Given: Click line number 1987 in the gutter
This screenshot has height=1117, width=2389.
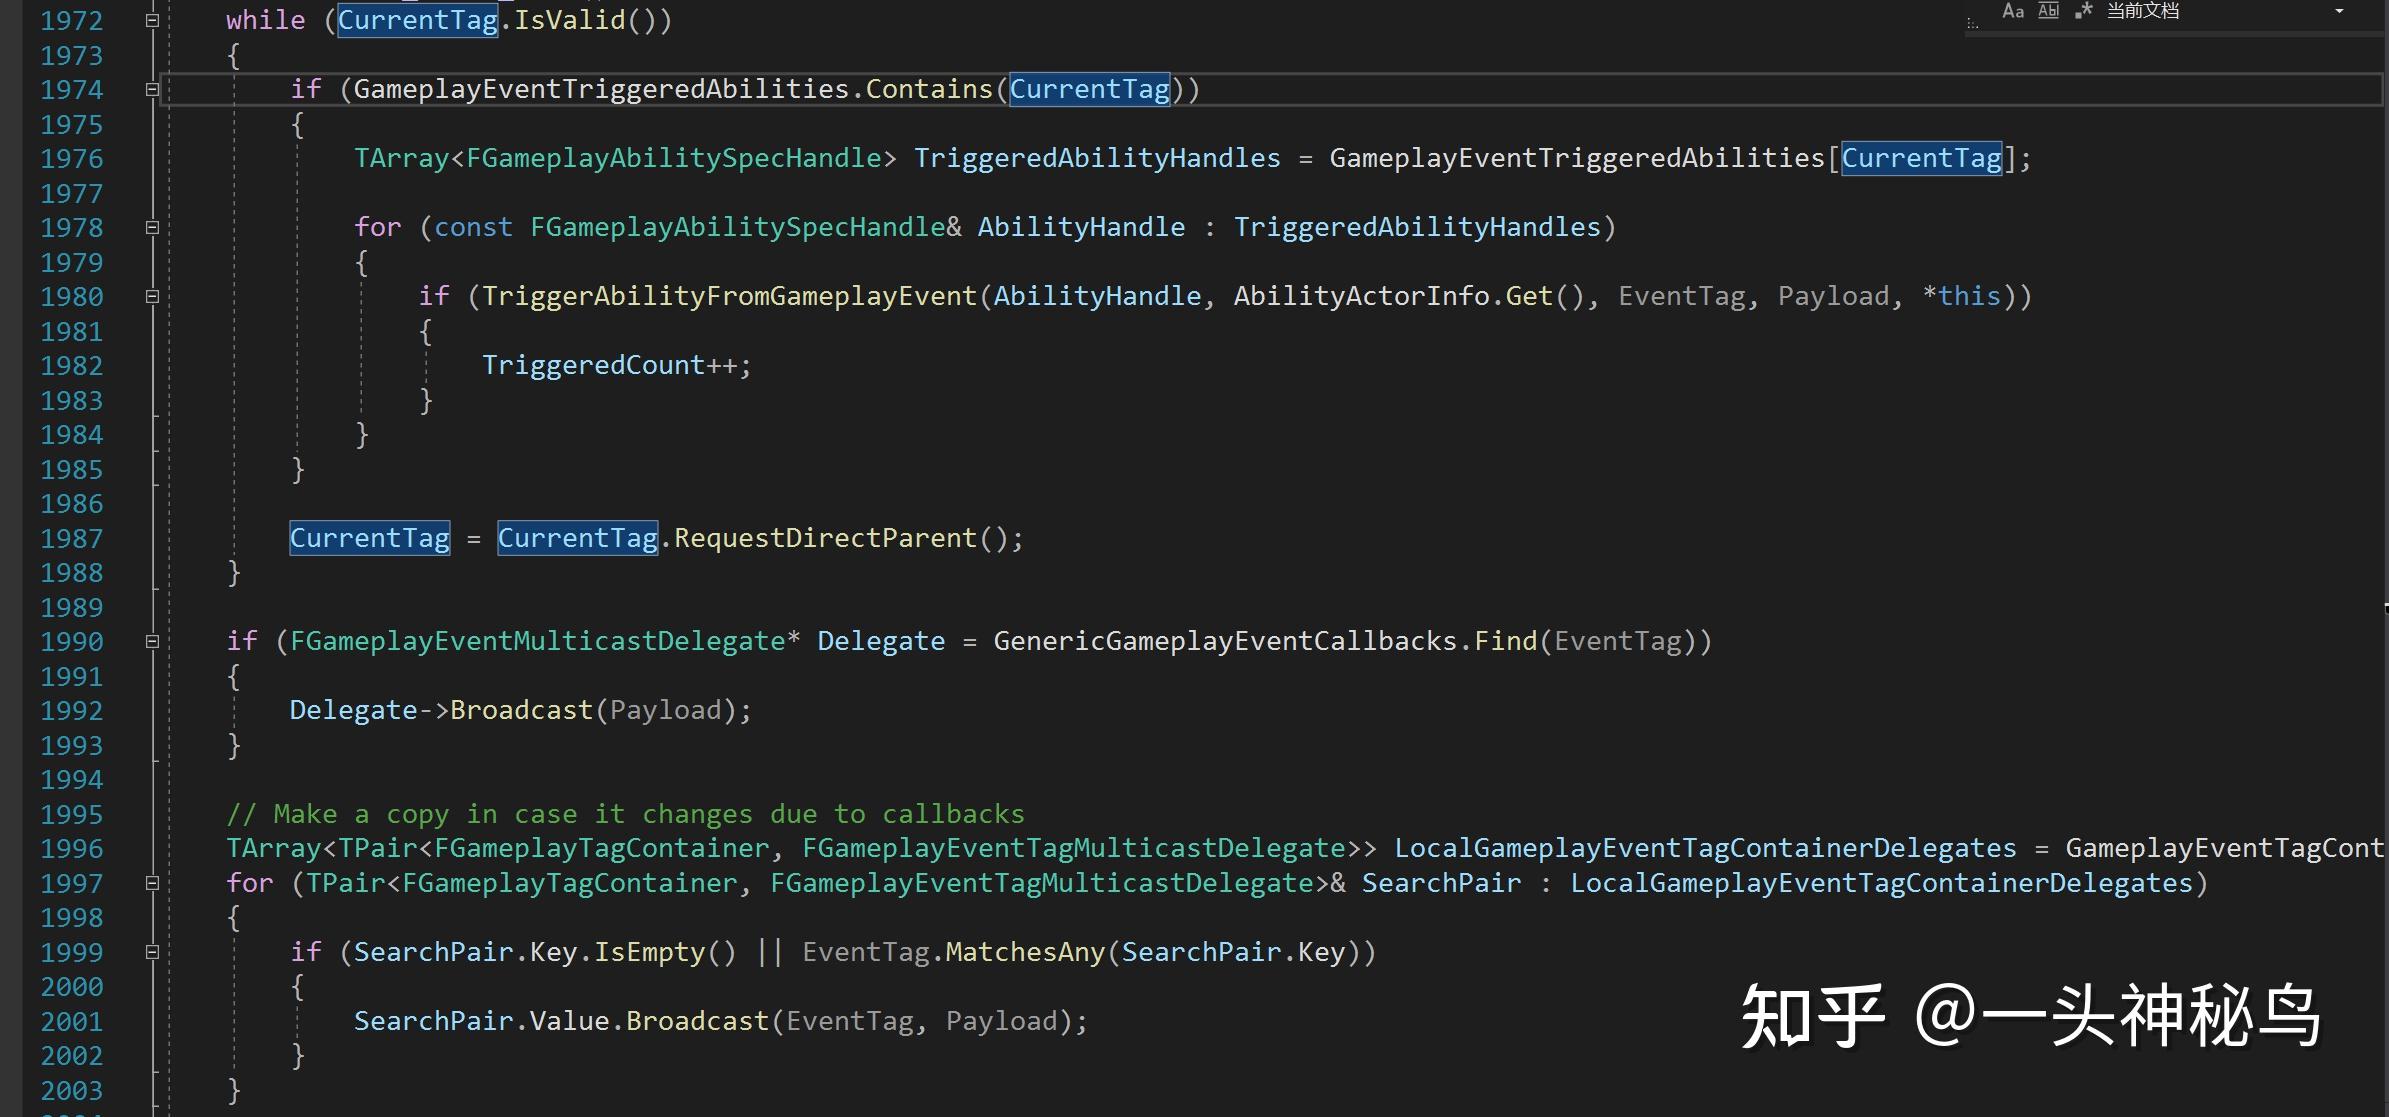Looking at the screenshot, I should [x=71, y=539].
